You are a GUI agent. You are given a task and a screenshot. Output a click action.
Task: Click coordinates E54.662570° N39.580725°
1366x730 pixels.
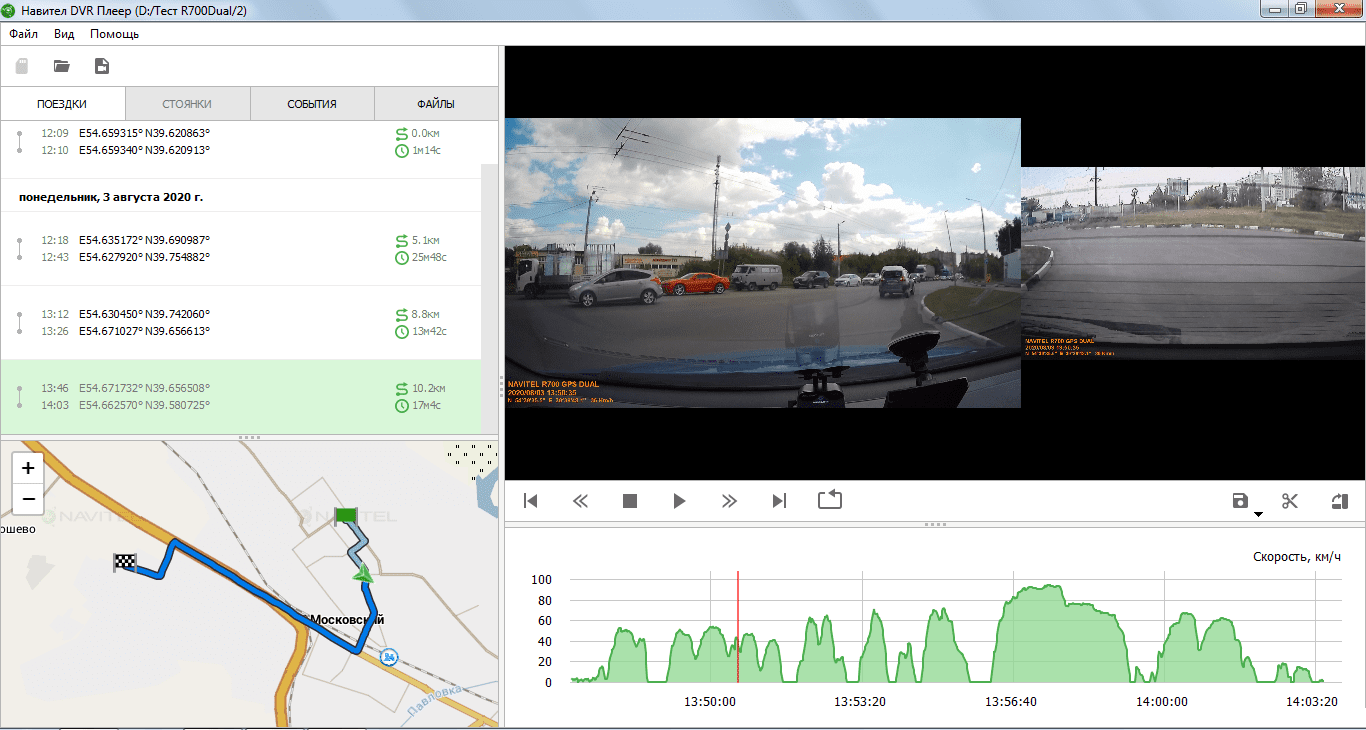[x=145, y=406]
